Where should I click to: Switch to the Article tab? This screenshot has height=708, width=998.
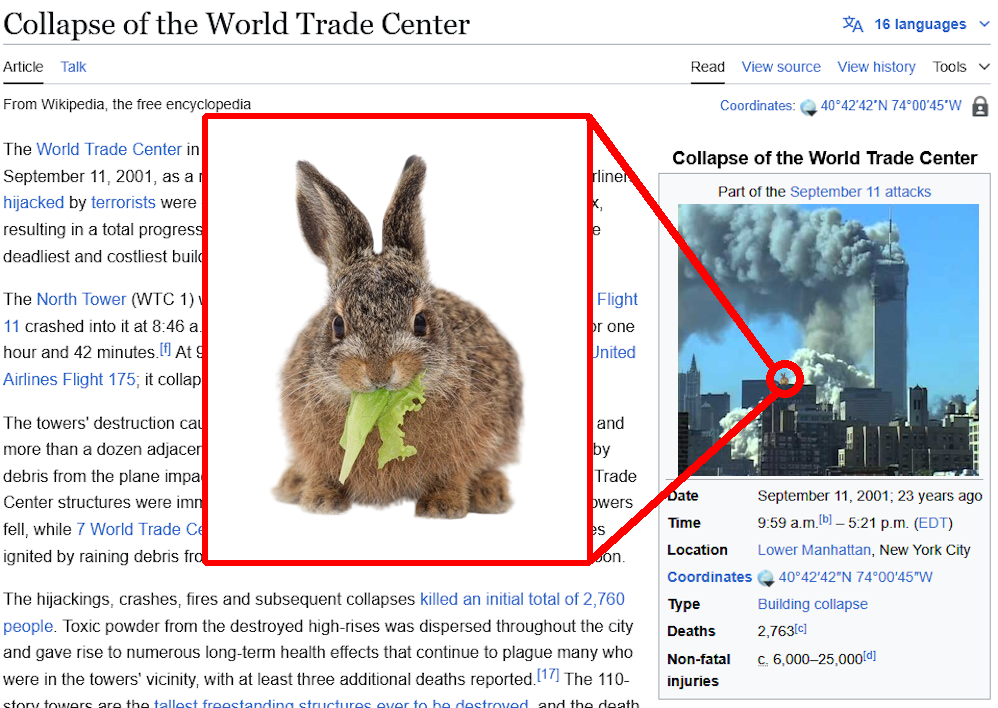pyautogui.click(x=24, y=67)
